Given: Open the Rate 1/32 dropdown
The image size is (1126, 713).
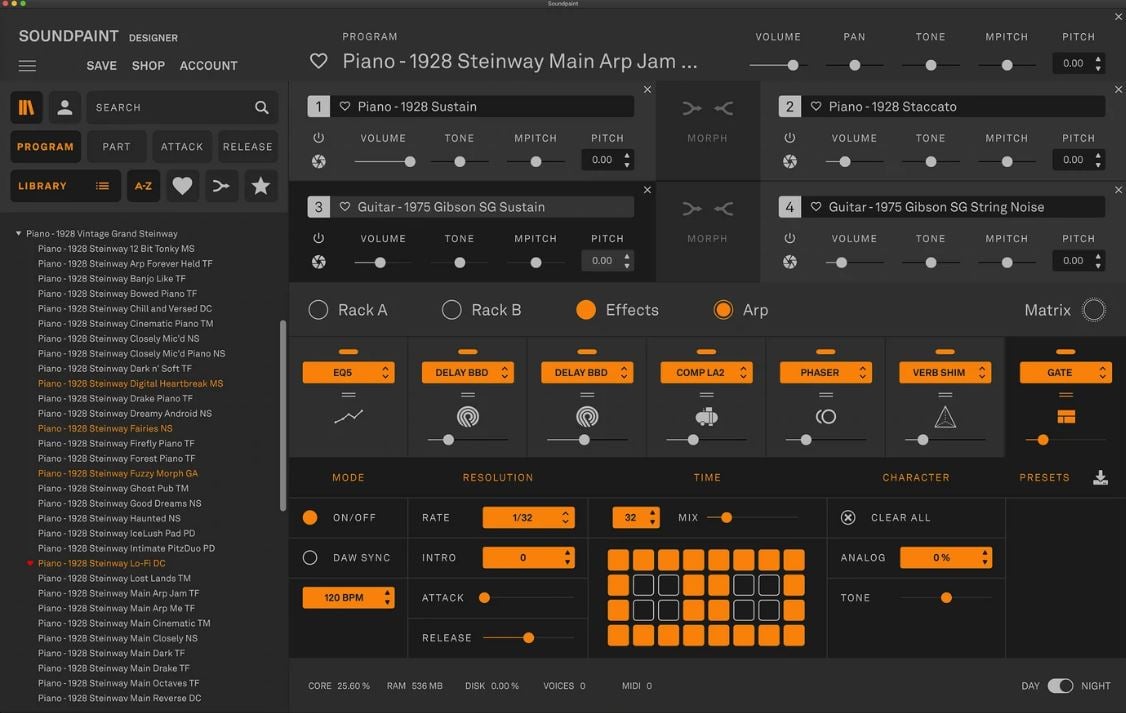Looking at the screenshot, I should (528, 518).
